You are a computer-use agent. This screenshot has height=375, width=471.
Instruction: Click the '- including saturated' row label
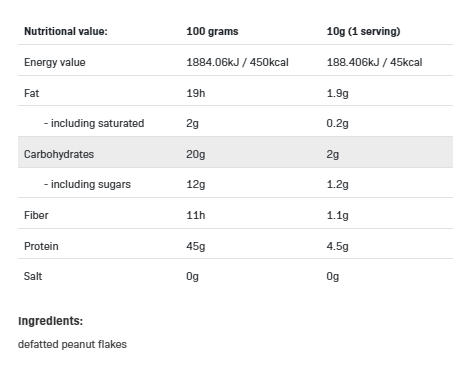pos(94,123)
